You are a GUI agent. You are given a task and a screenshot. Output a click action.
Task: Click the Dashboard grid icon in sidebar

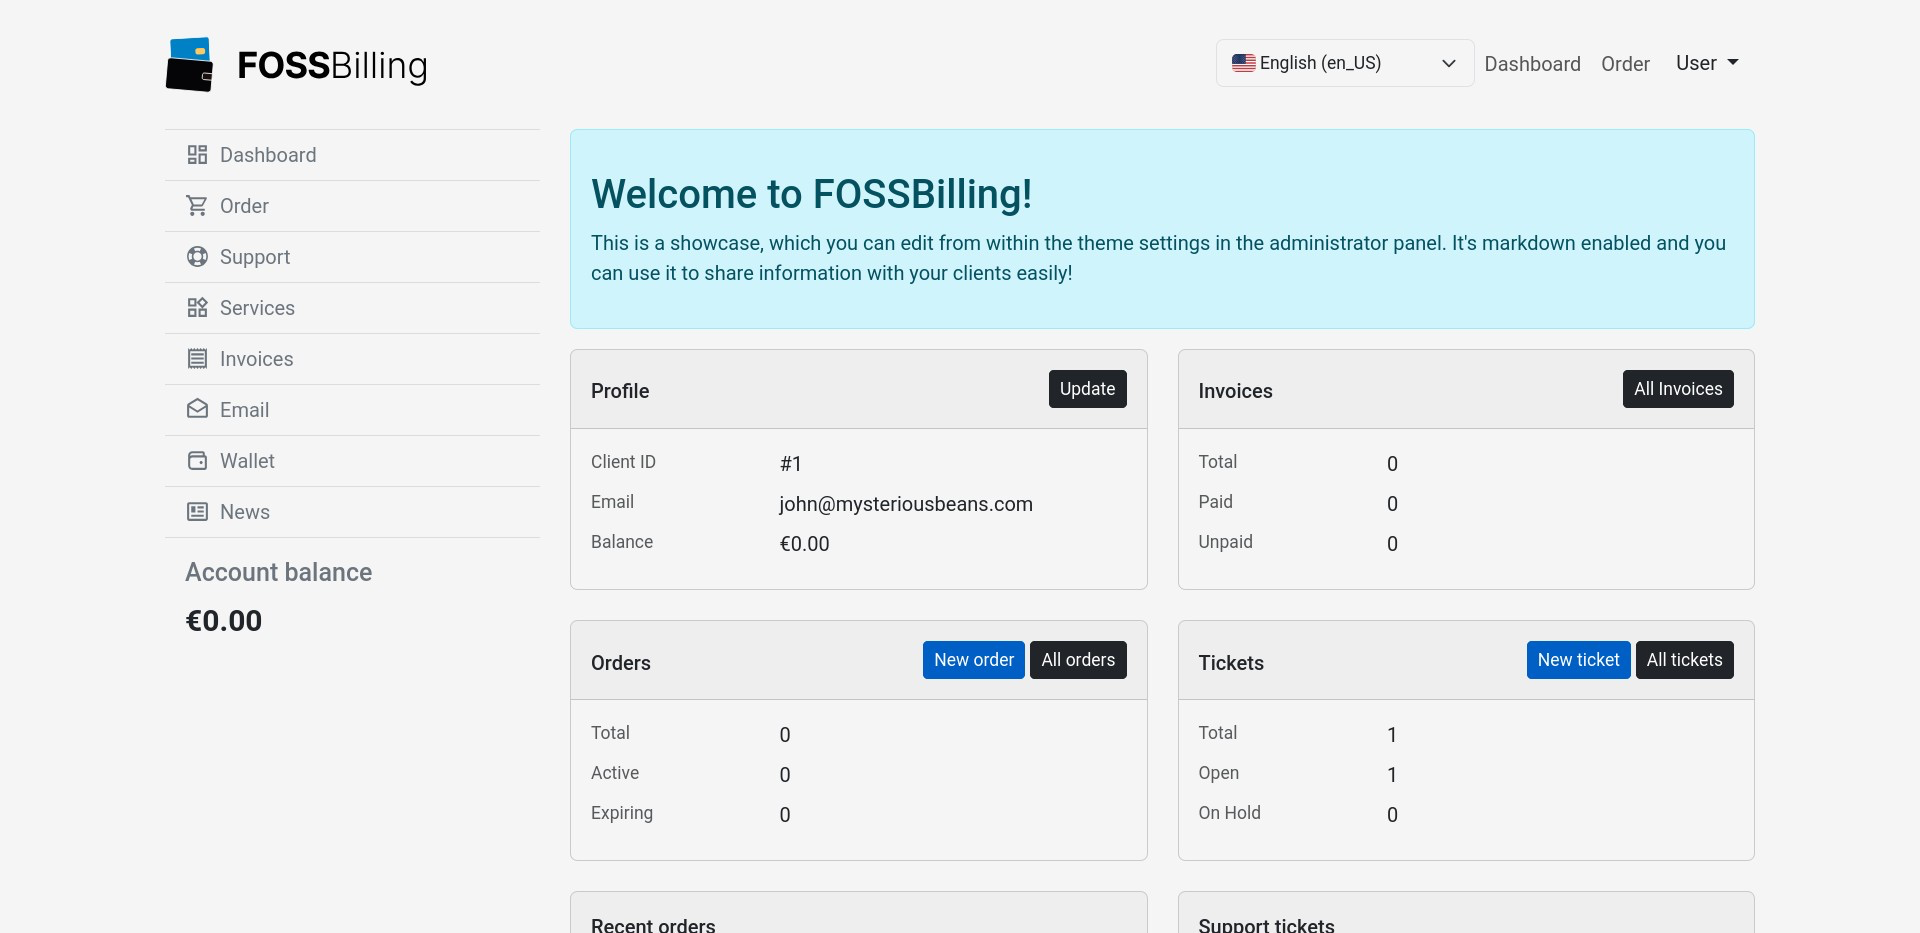[198, 155]
